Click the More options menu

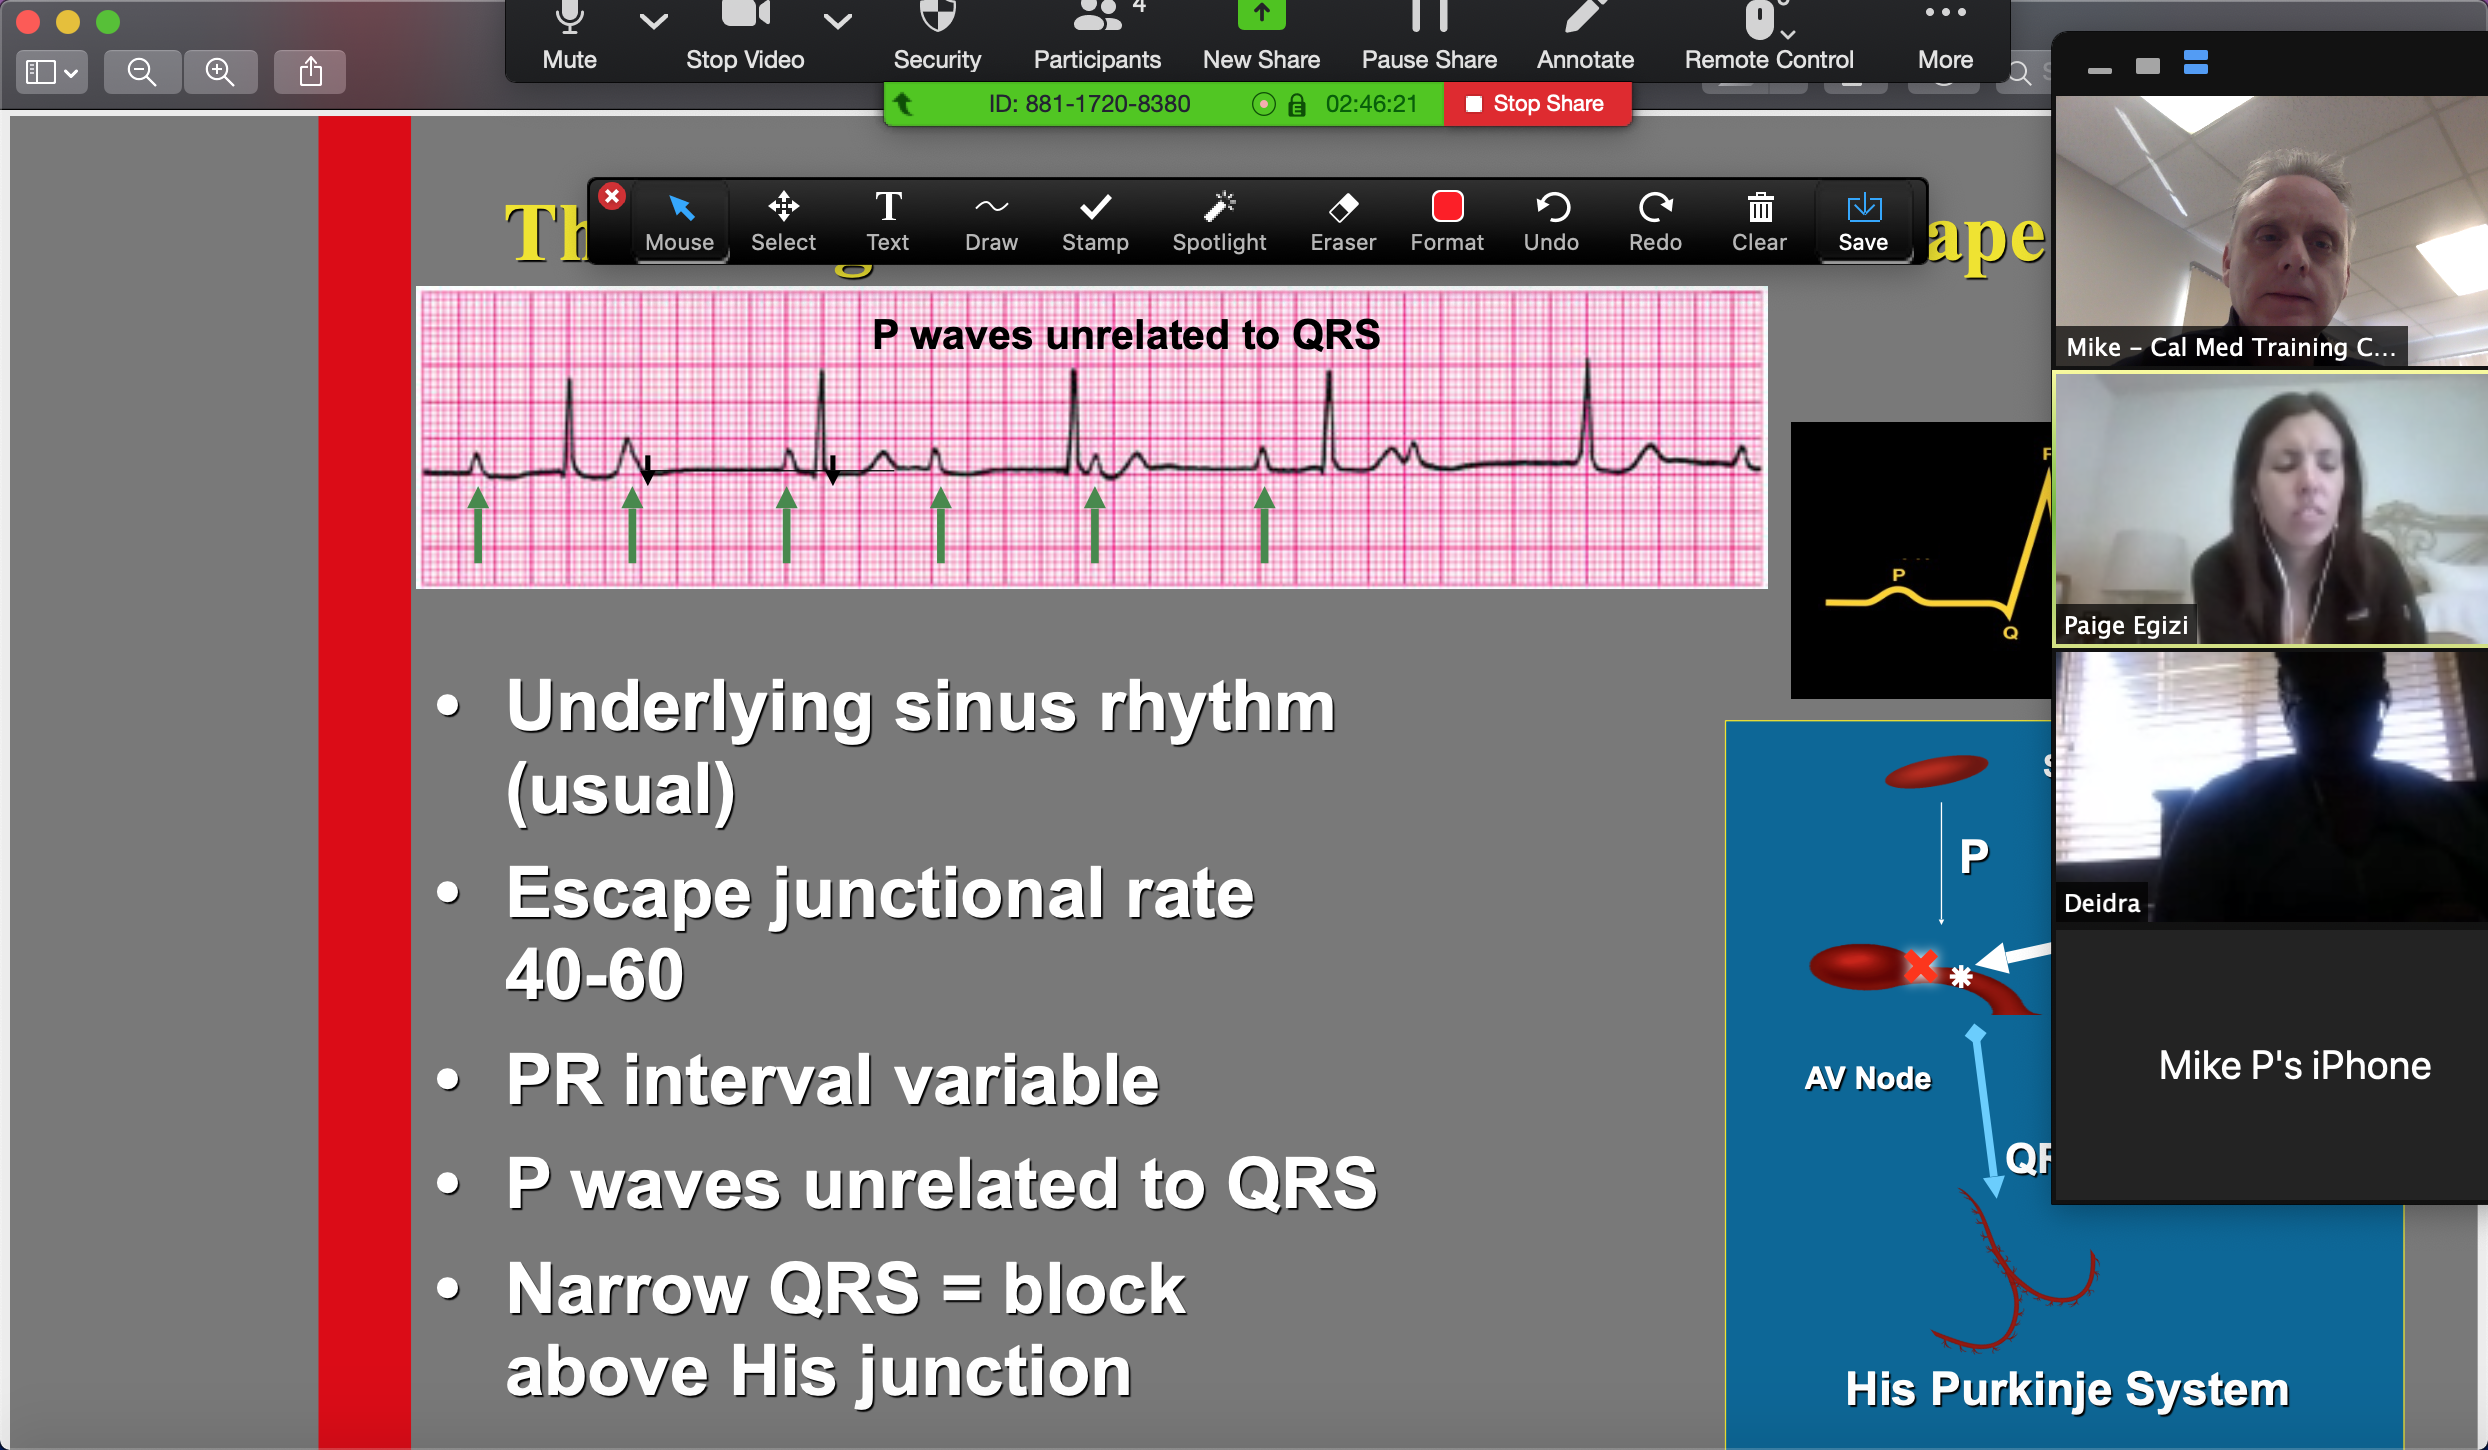tap(1945, 36)
